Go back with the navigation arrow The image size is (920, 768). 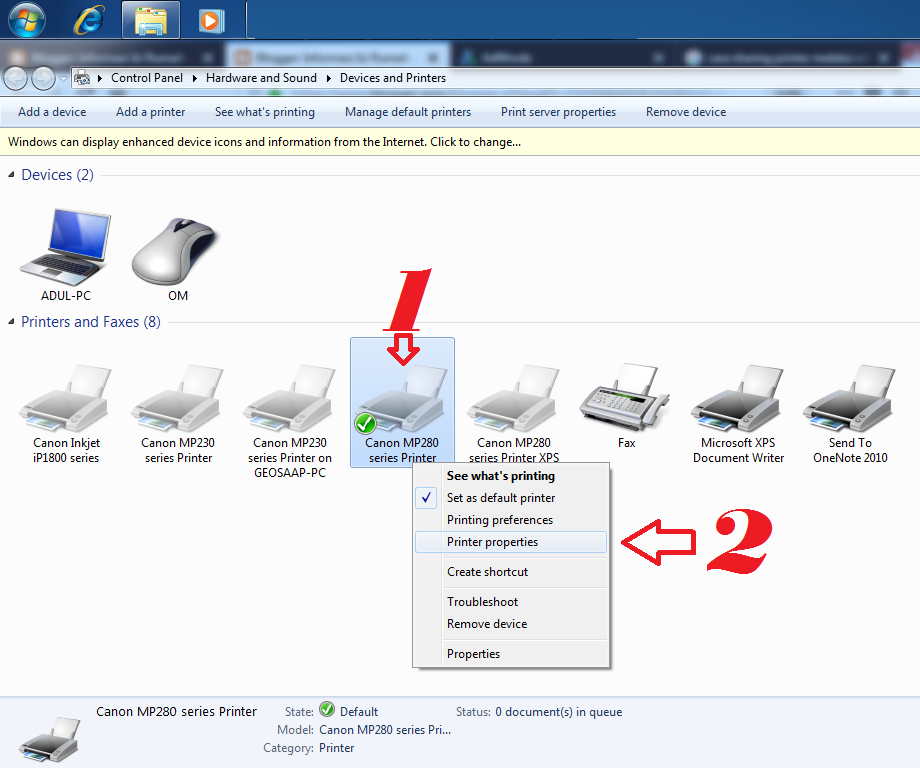pos(15,78)
